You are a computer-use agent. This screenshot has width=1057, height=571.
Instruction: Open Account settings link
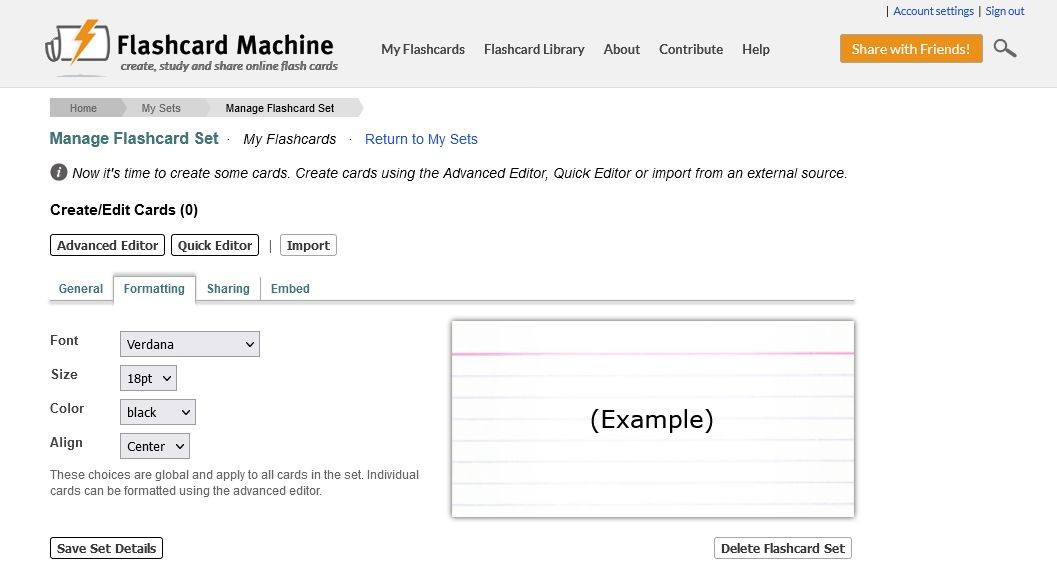coord(933,11)
